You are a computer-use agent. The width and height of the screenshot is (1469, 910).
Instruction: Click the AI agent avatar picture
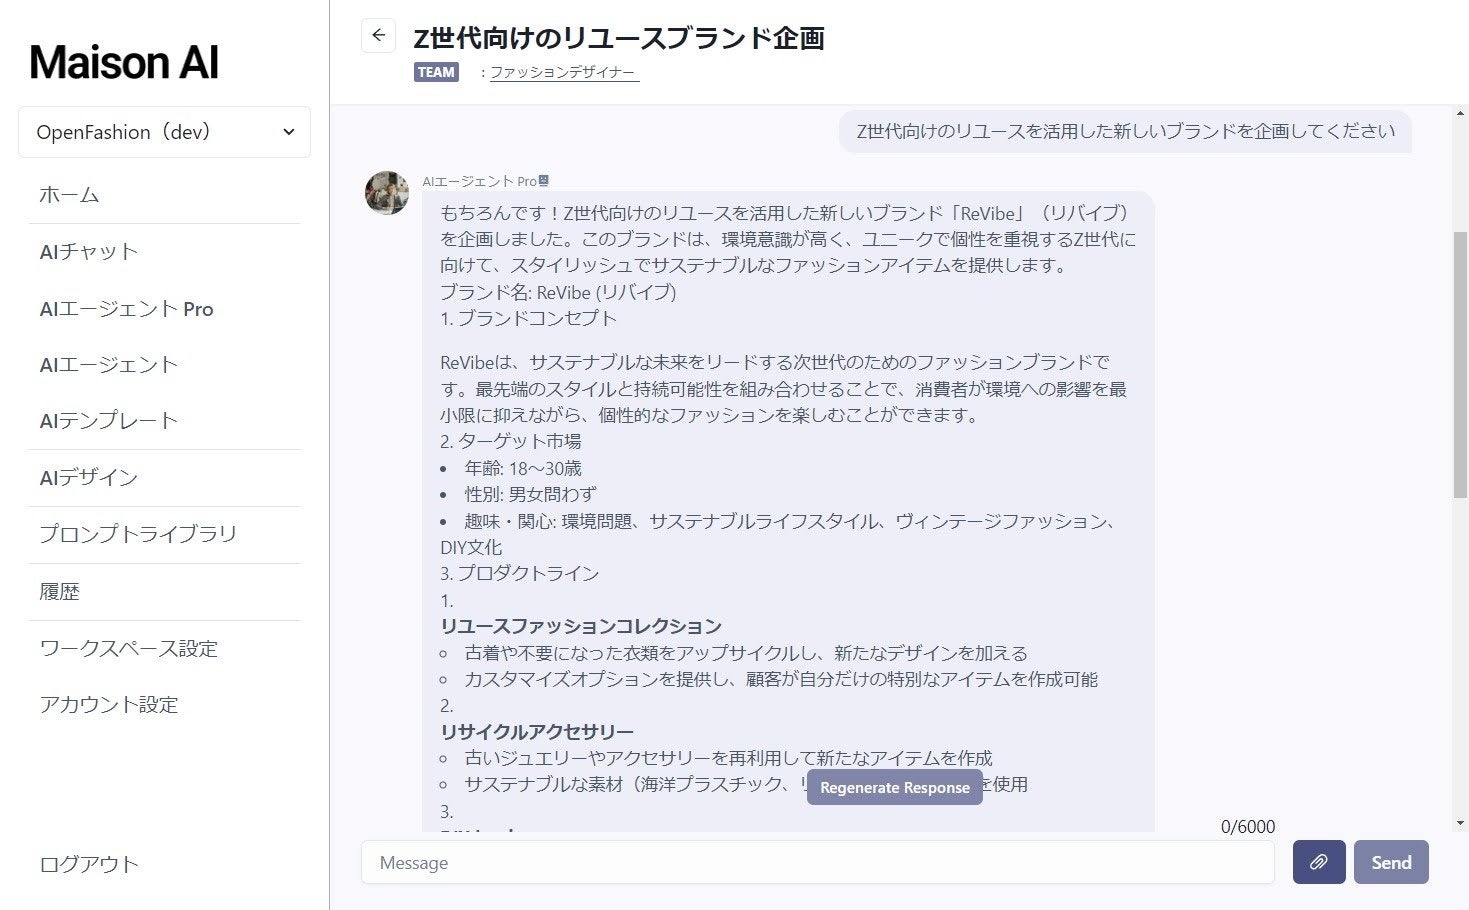387,193
